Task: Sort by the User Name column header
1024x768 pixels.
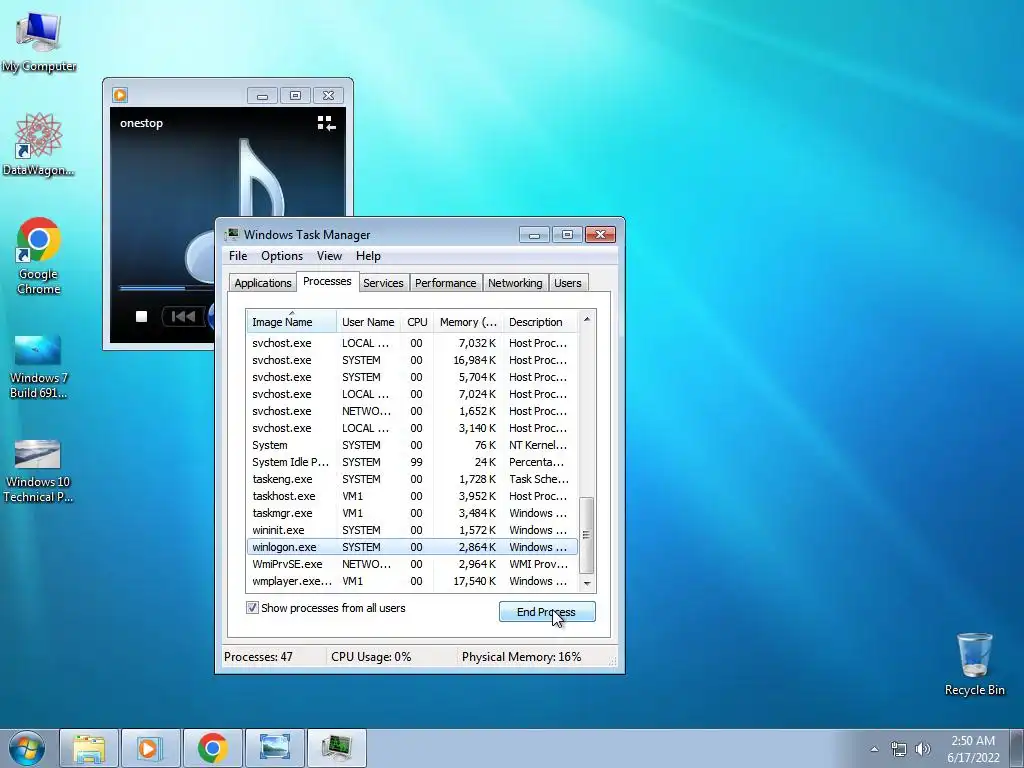Action: [x=368, y=322]
